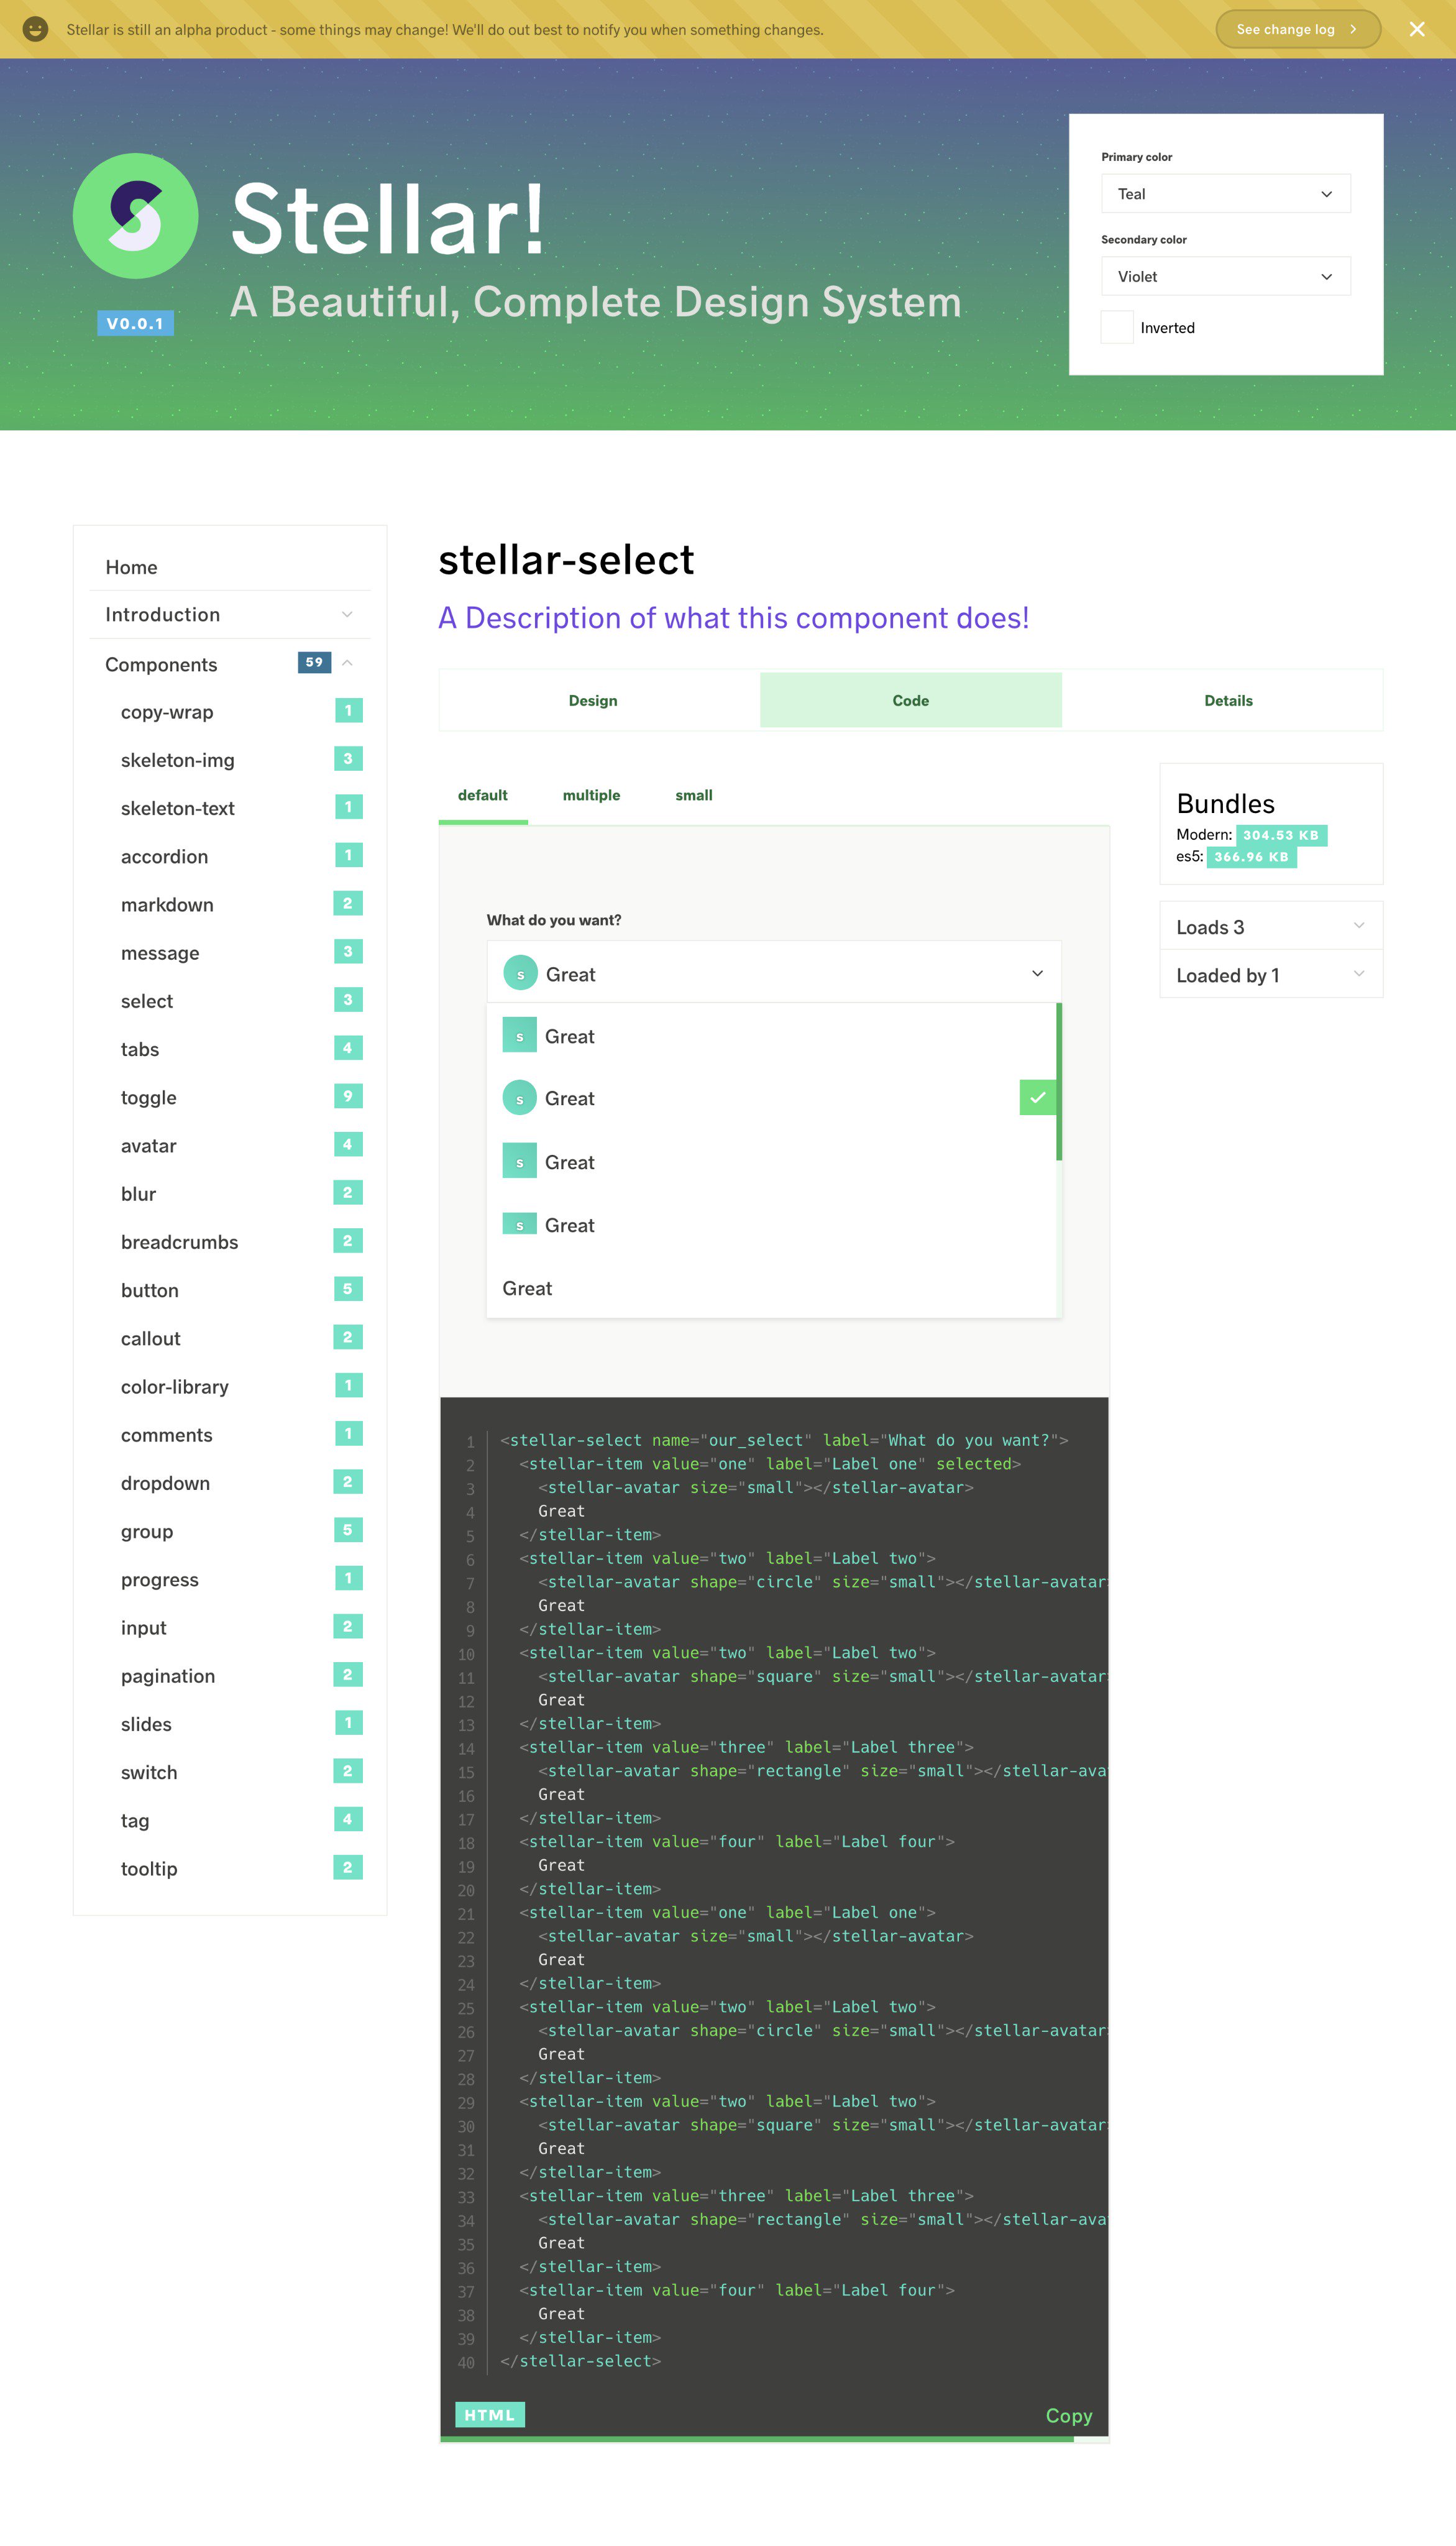1456x2546 pixels.
Task: Collapse the Components section chevron
Action: pyautogui.click(x=347, y=663)
